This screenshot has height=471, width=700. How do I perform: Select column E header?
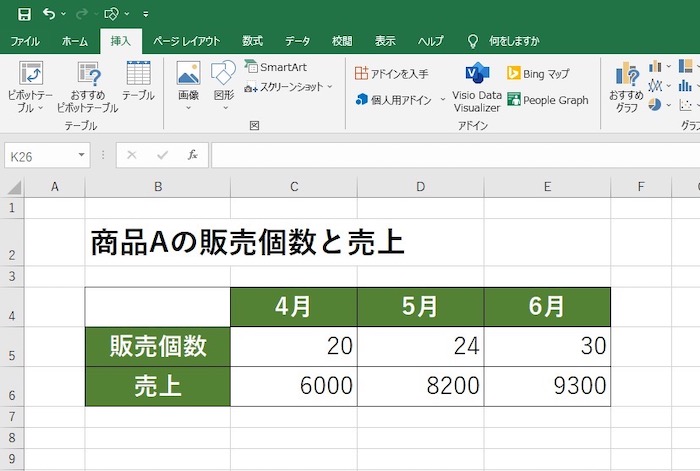click(547, 187)
